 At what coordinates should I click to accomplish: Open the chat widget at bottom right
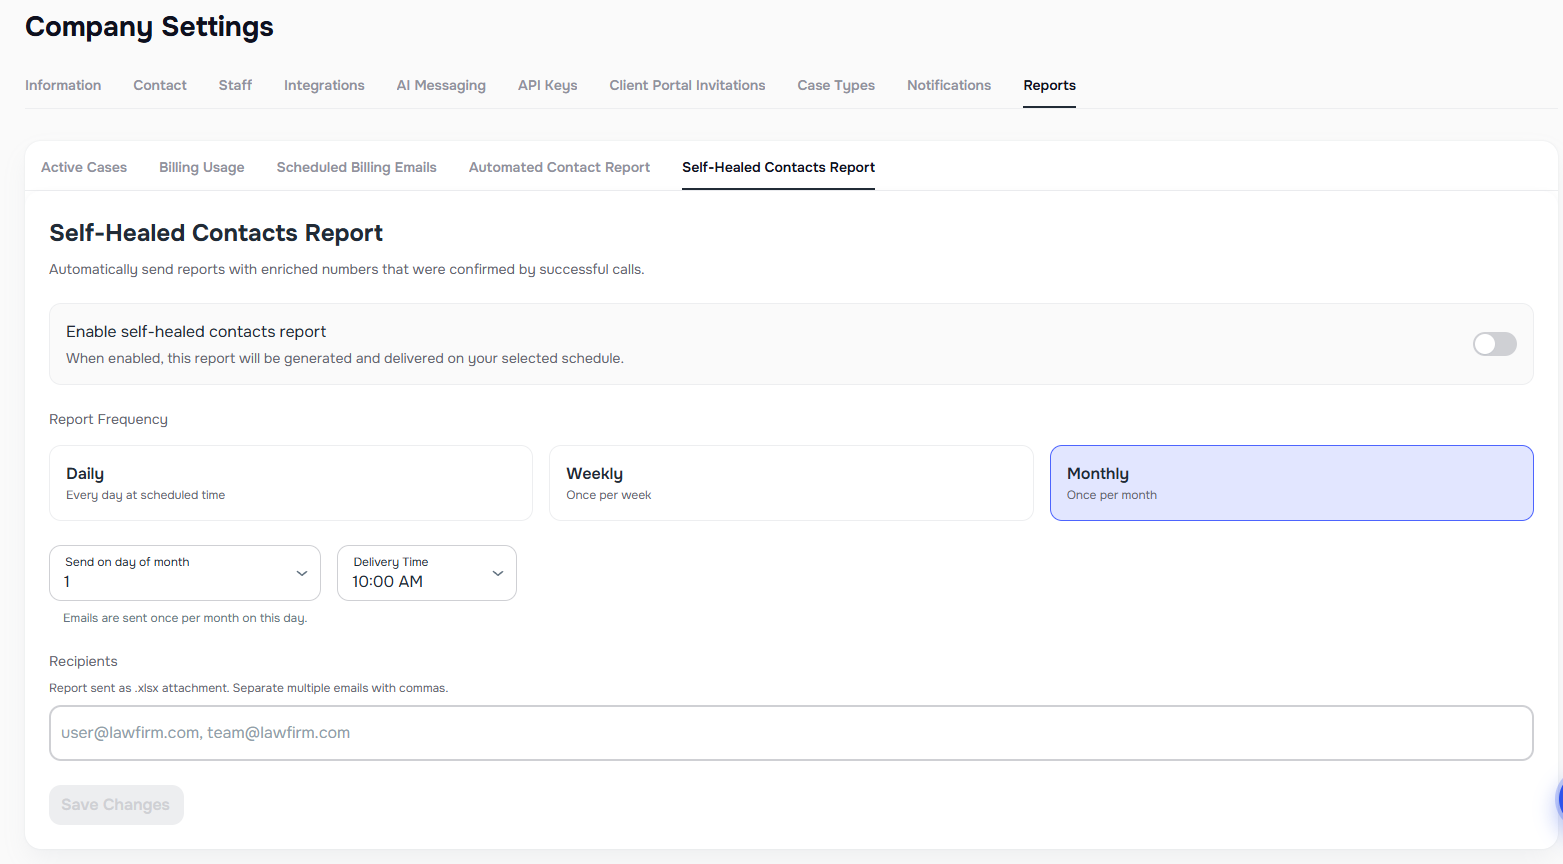tap(1557, 800)
